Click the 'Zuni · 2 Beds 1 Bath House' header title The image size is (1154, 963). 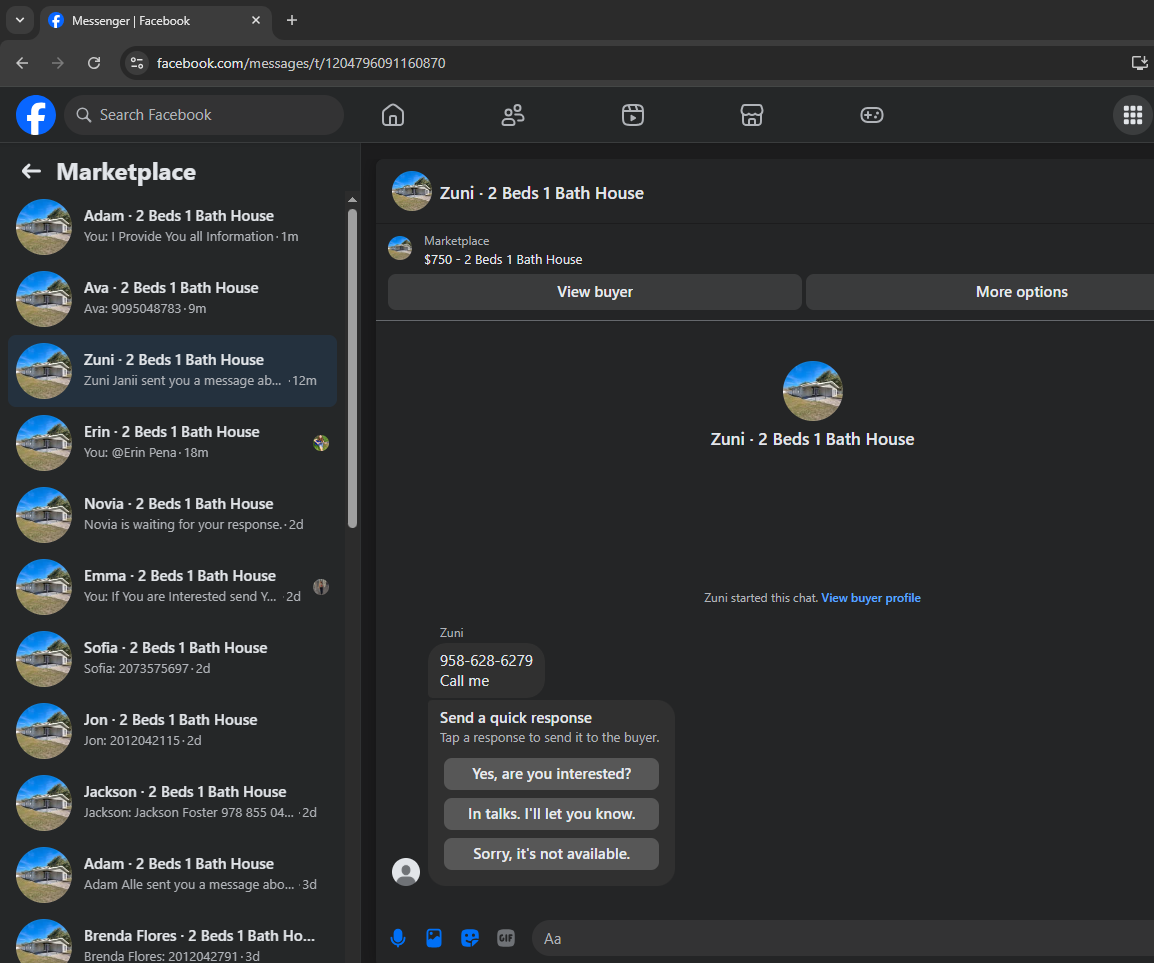tap(542, 193)
